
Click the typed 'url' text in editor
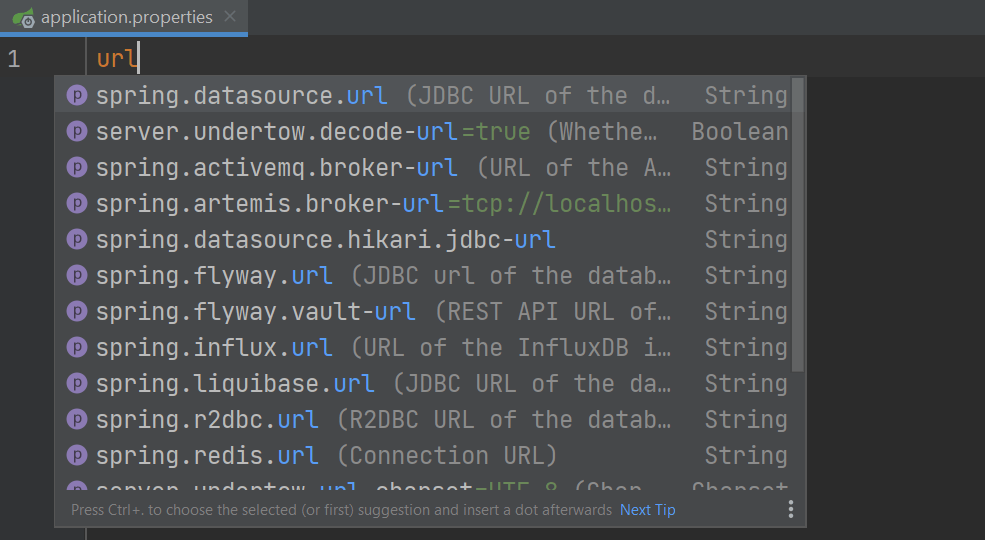pos(116,59)
